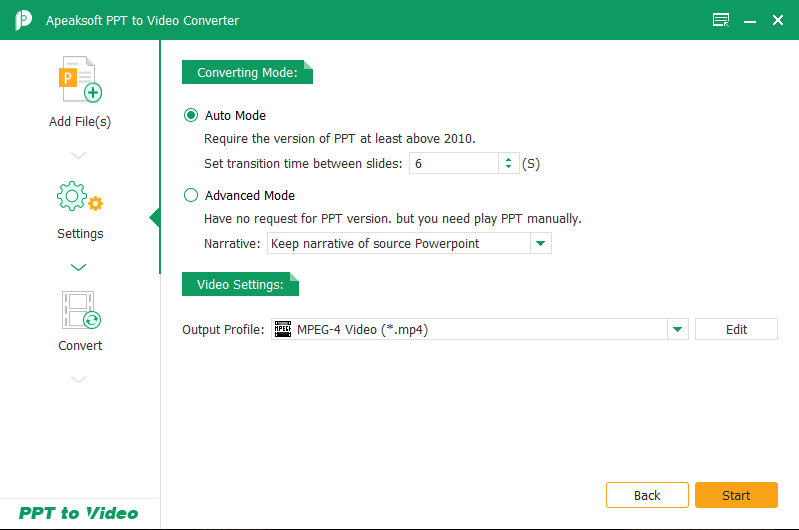Click the chevron below Convert
The width and height of the screenshot is (799, 530).
(78, 379)
